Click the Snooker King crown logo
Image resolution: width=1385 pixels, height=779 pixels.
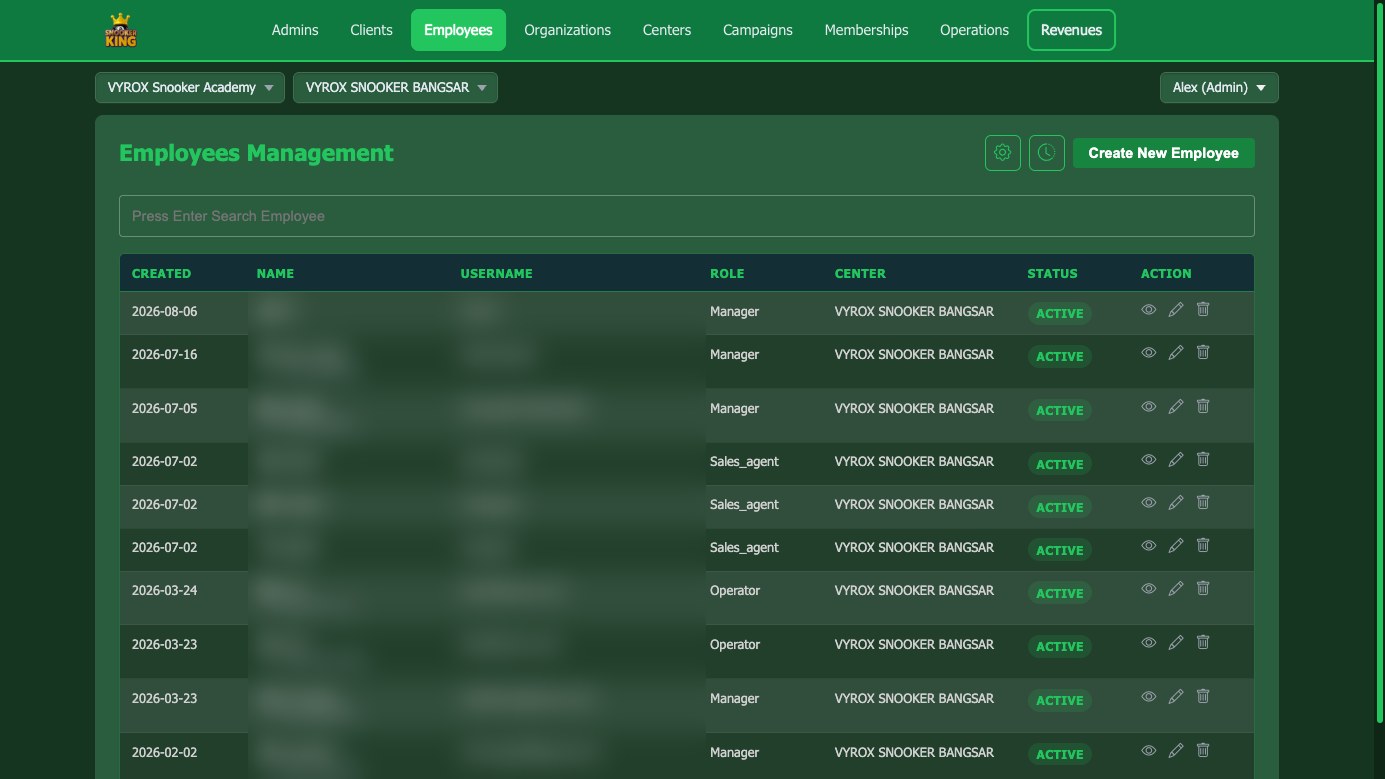point(121,30)
